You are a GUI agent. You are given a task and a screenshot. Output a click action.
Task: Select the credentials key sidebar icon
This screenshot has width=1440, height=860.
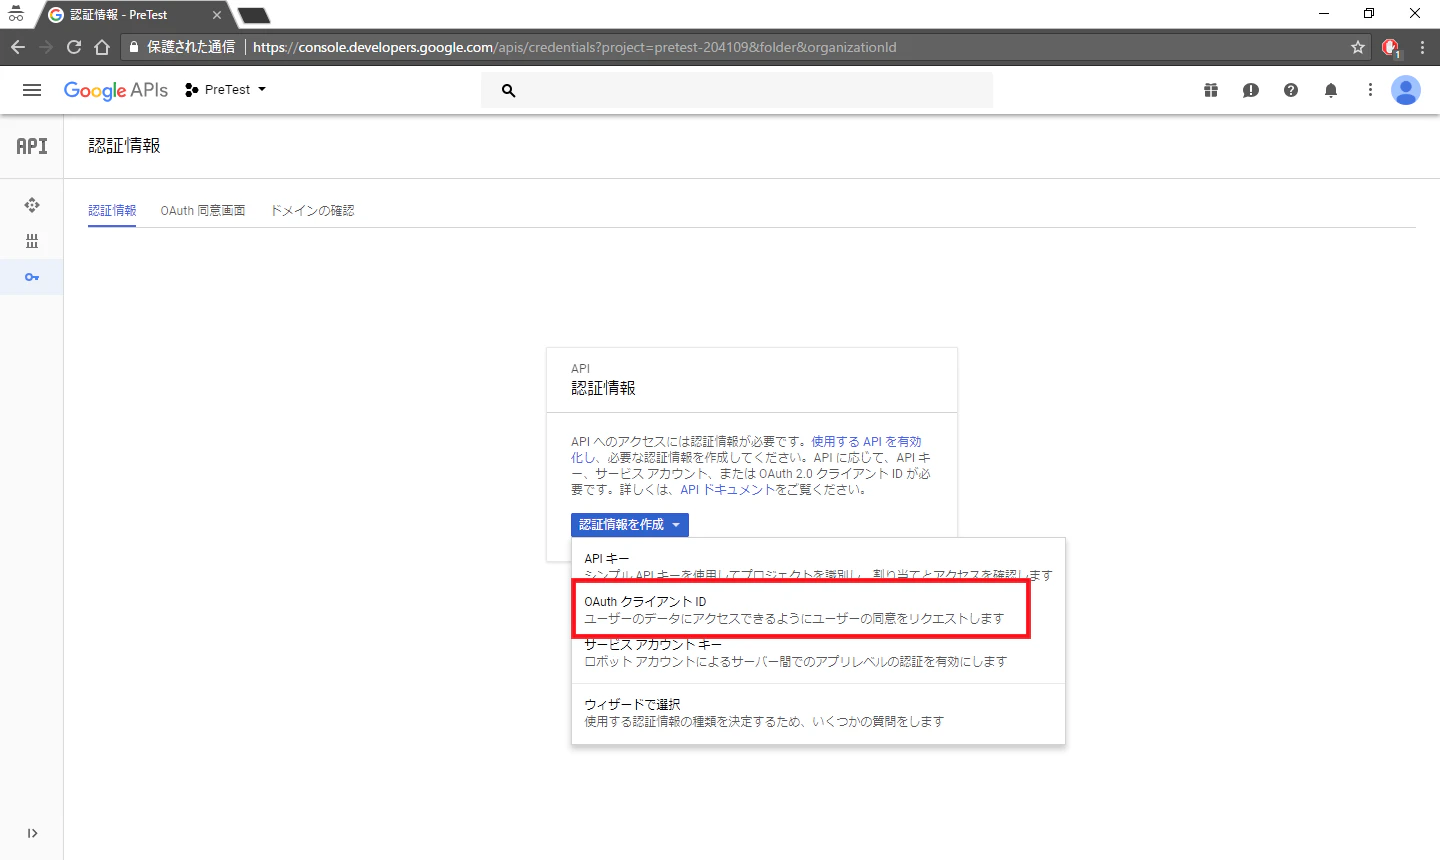pos(32,277)
